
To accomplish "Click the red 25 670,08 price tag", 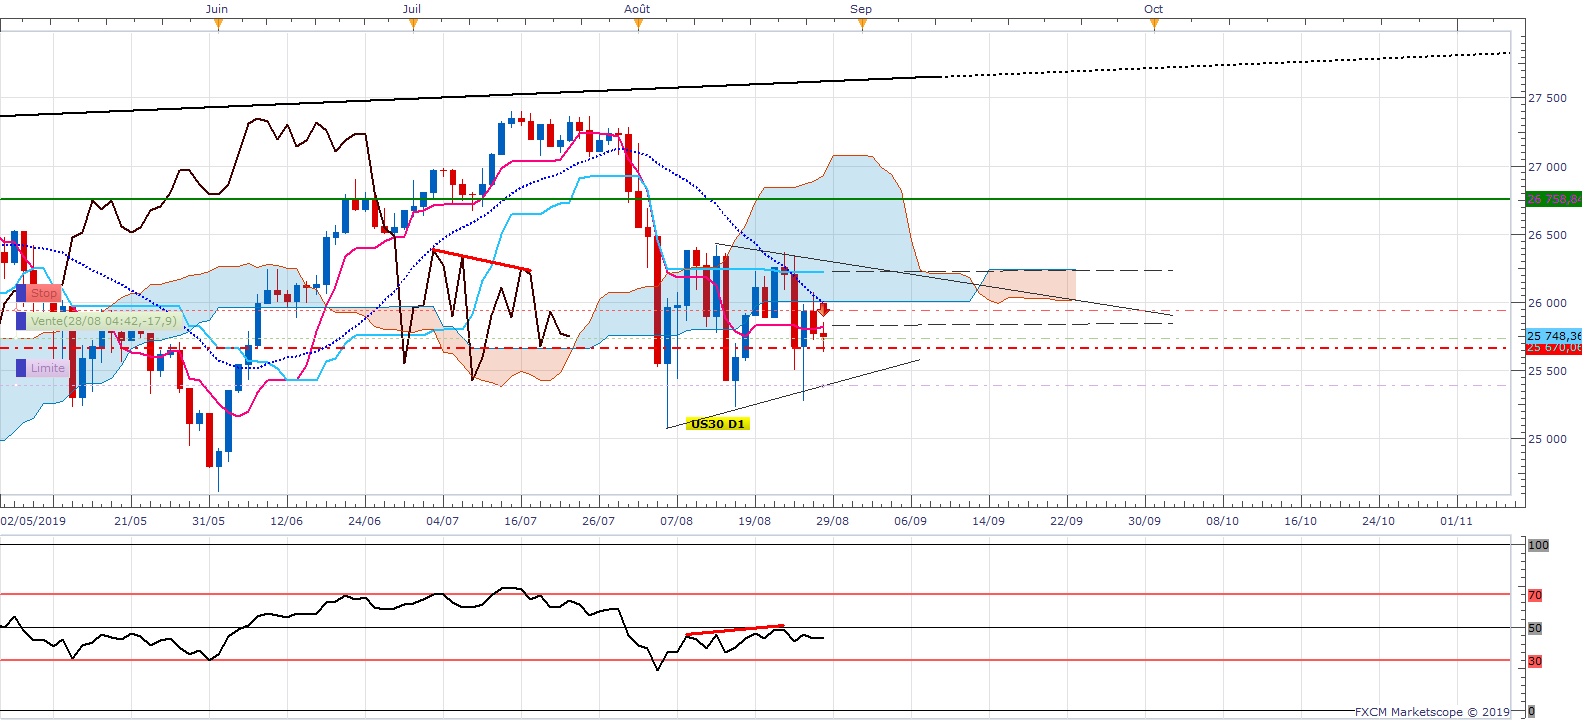I will [1554, 348].
